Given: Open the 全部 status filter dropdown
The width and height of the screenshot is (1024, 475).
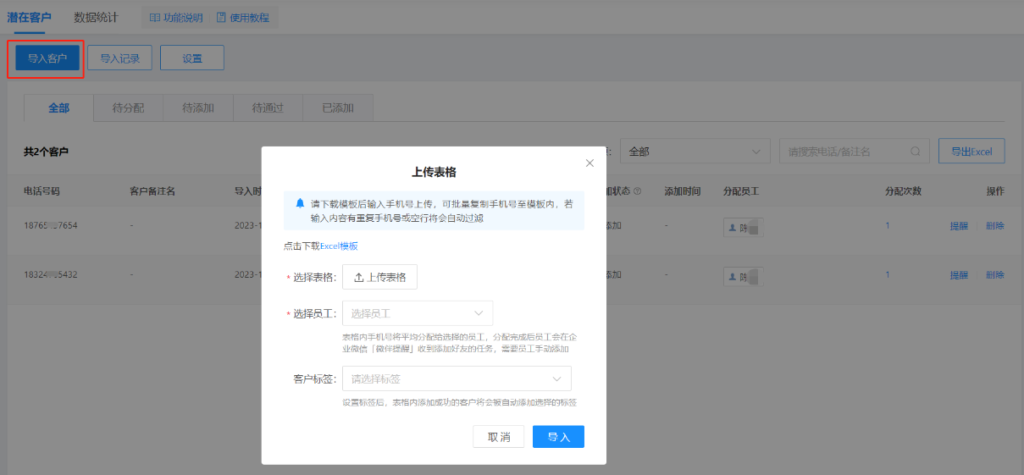Looking at the screenshot, I should (x=695, y=151).
